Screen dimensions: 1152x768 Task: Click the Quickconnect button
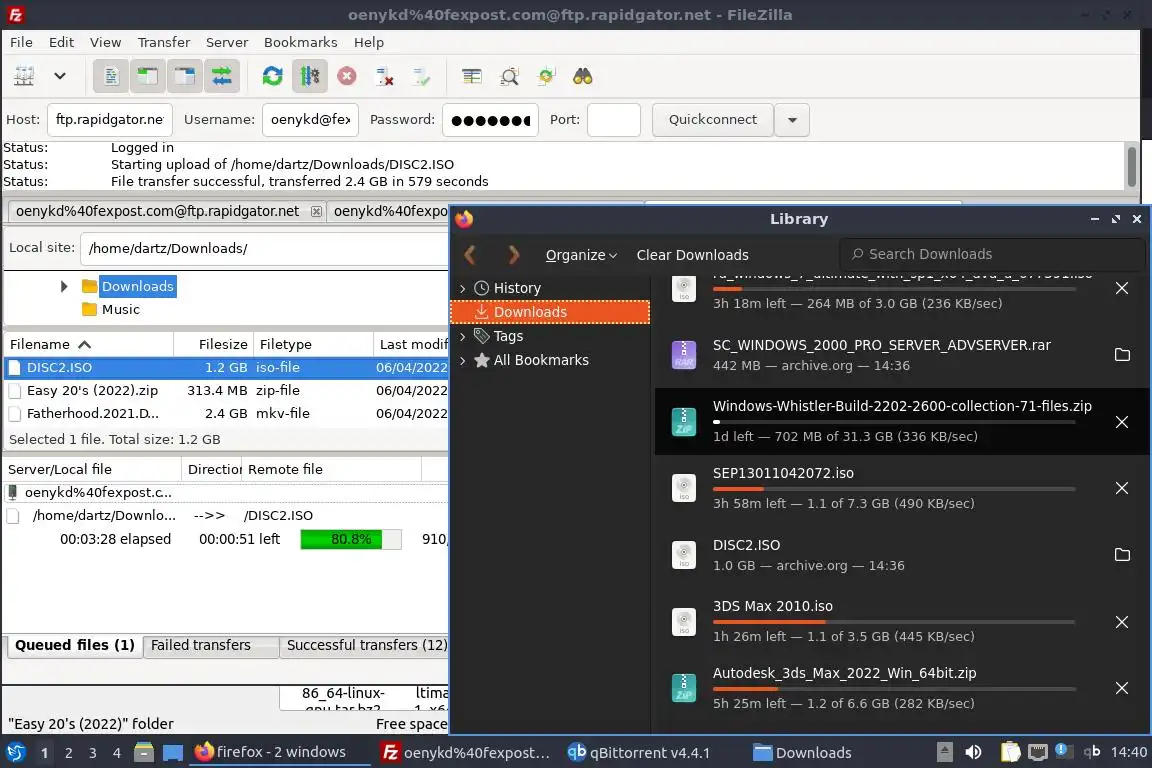click(713, 119)
